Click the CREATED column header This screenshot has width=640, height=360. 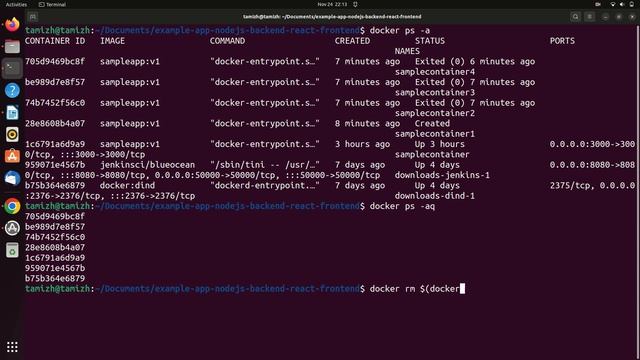pyautogui.click(x=352, y=41)
